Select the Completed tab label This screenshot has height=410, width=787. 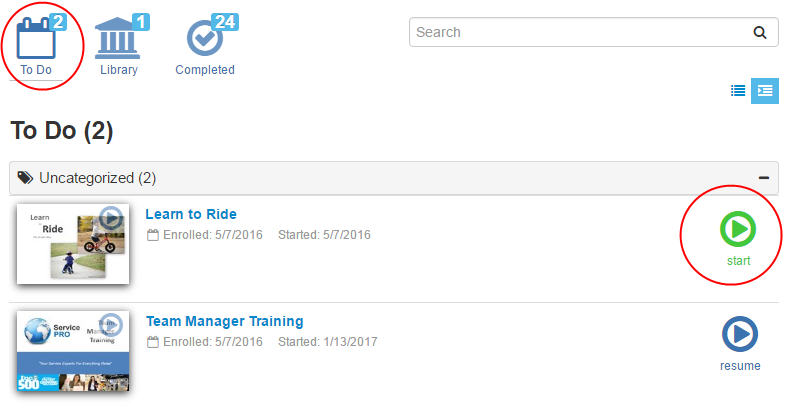[x=205, y=70]
